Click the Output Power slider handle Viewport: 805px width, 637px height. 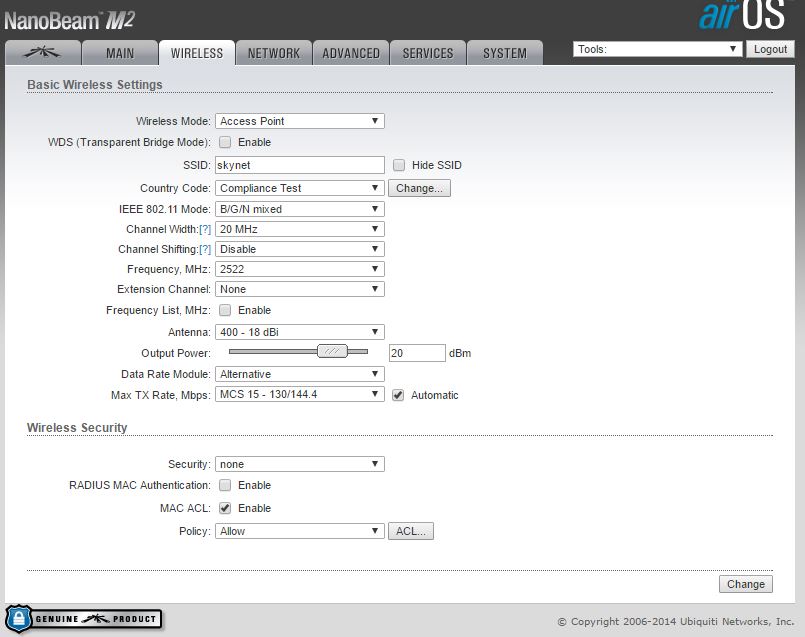point(332,351)
